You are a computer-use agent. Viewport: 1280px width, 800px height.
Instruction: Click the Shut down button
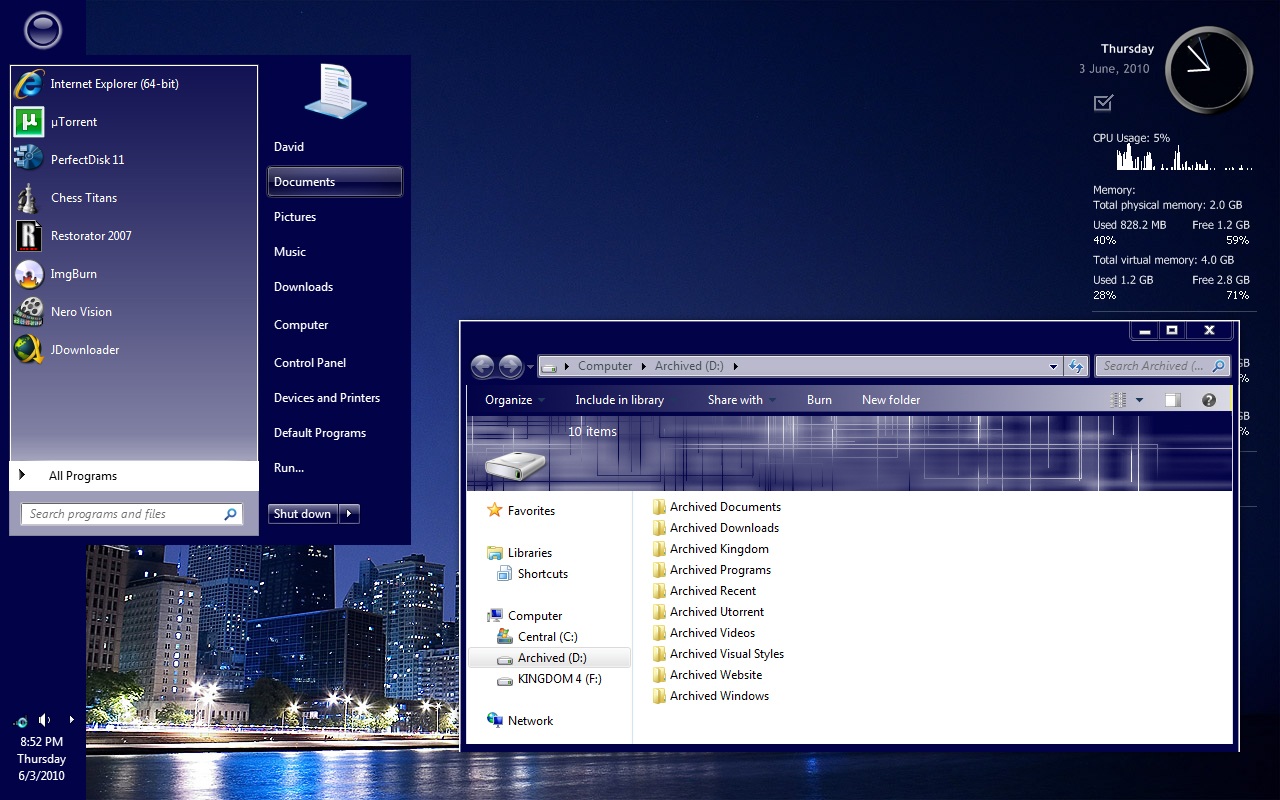click(303, 514)
